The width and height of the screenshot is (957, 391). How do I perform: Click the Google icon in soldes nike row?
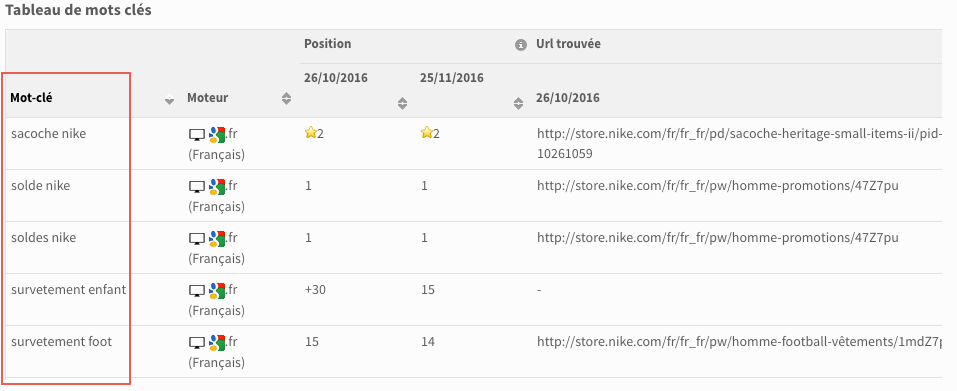[x=217, y=239]
